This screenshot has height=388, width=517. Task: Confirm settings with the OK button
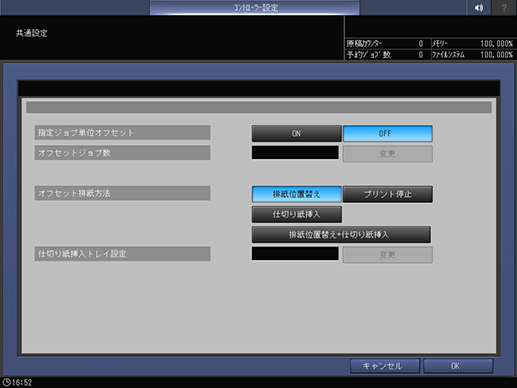click(x=458, y=366)
